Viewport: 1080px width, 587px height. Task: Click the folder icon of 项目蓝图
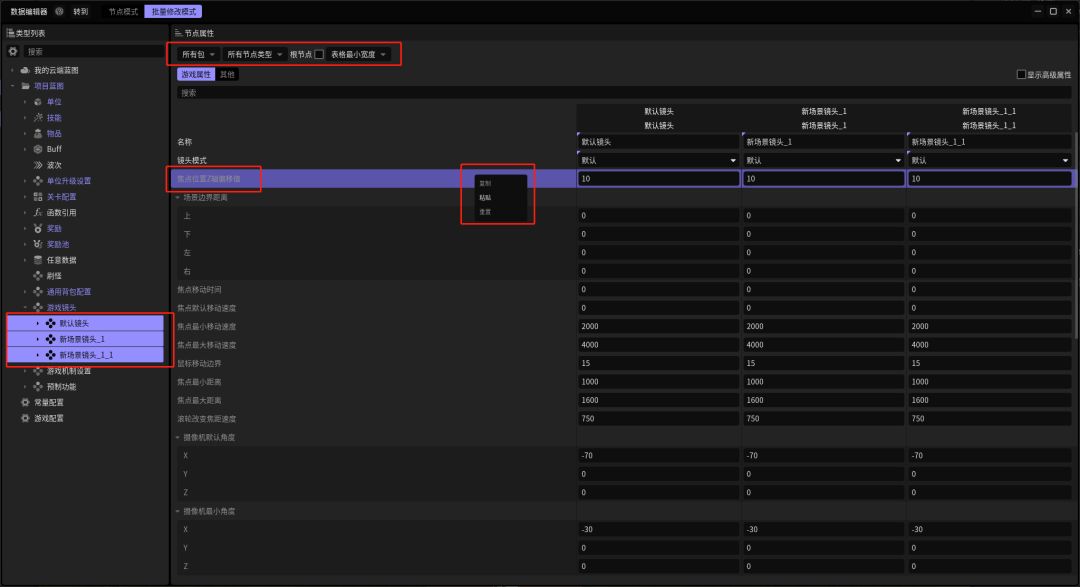[x=25, y=86]
